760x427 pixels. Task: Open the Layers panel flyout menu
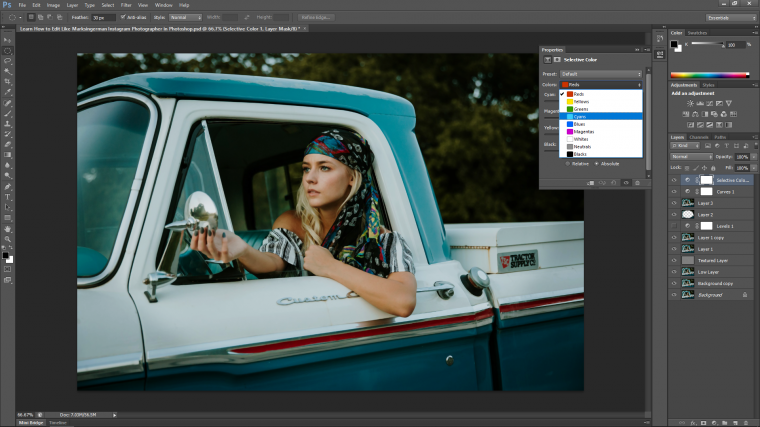click(755, 137)
